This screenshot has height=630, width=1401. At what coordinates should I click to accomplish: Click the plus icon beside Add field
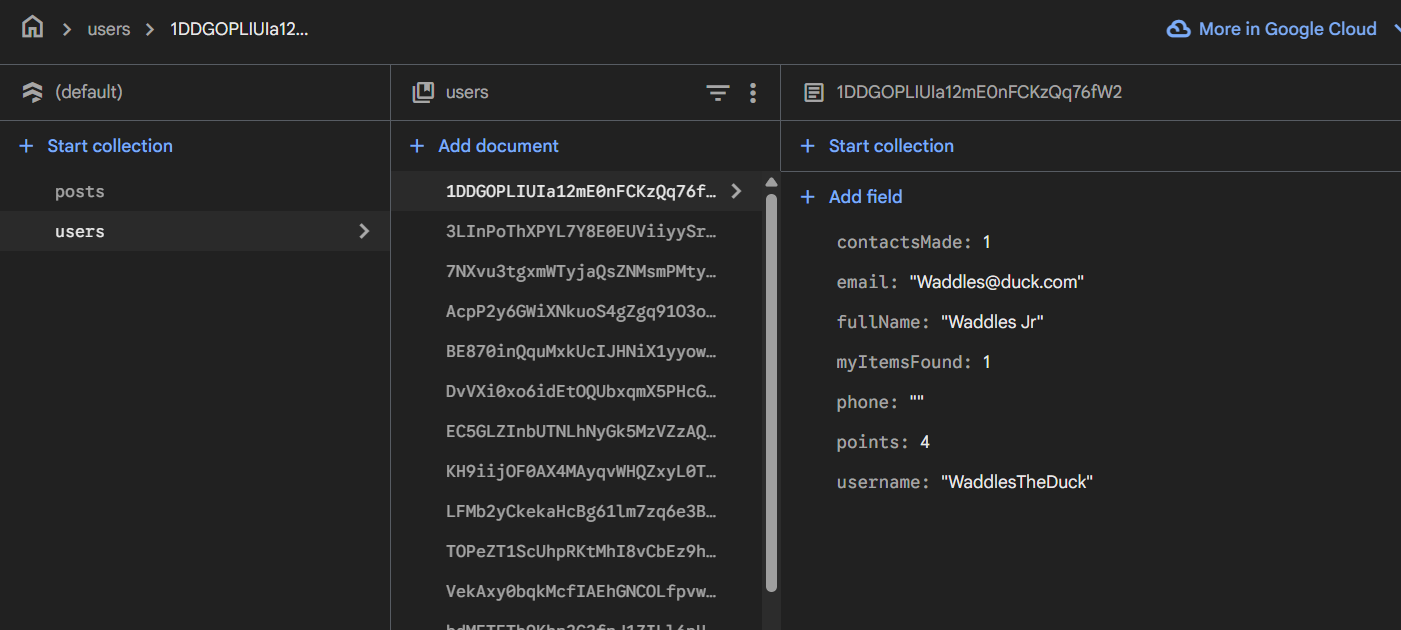point(808,198)
